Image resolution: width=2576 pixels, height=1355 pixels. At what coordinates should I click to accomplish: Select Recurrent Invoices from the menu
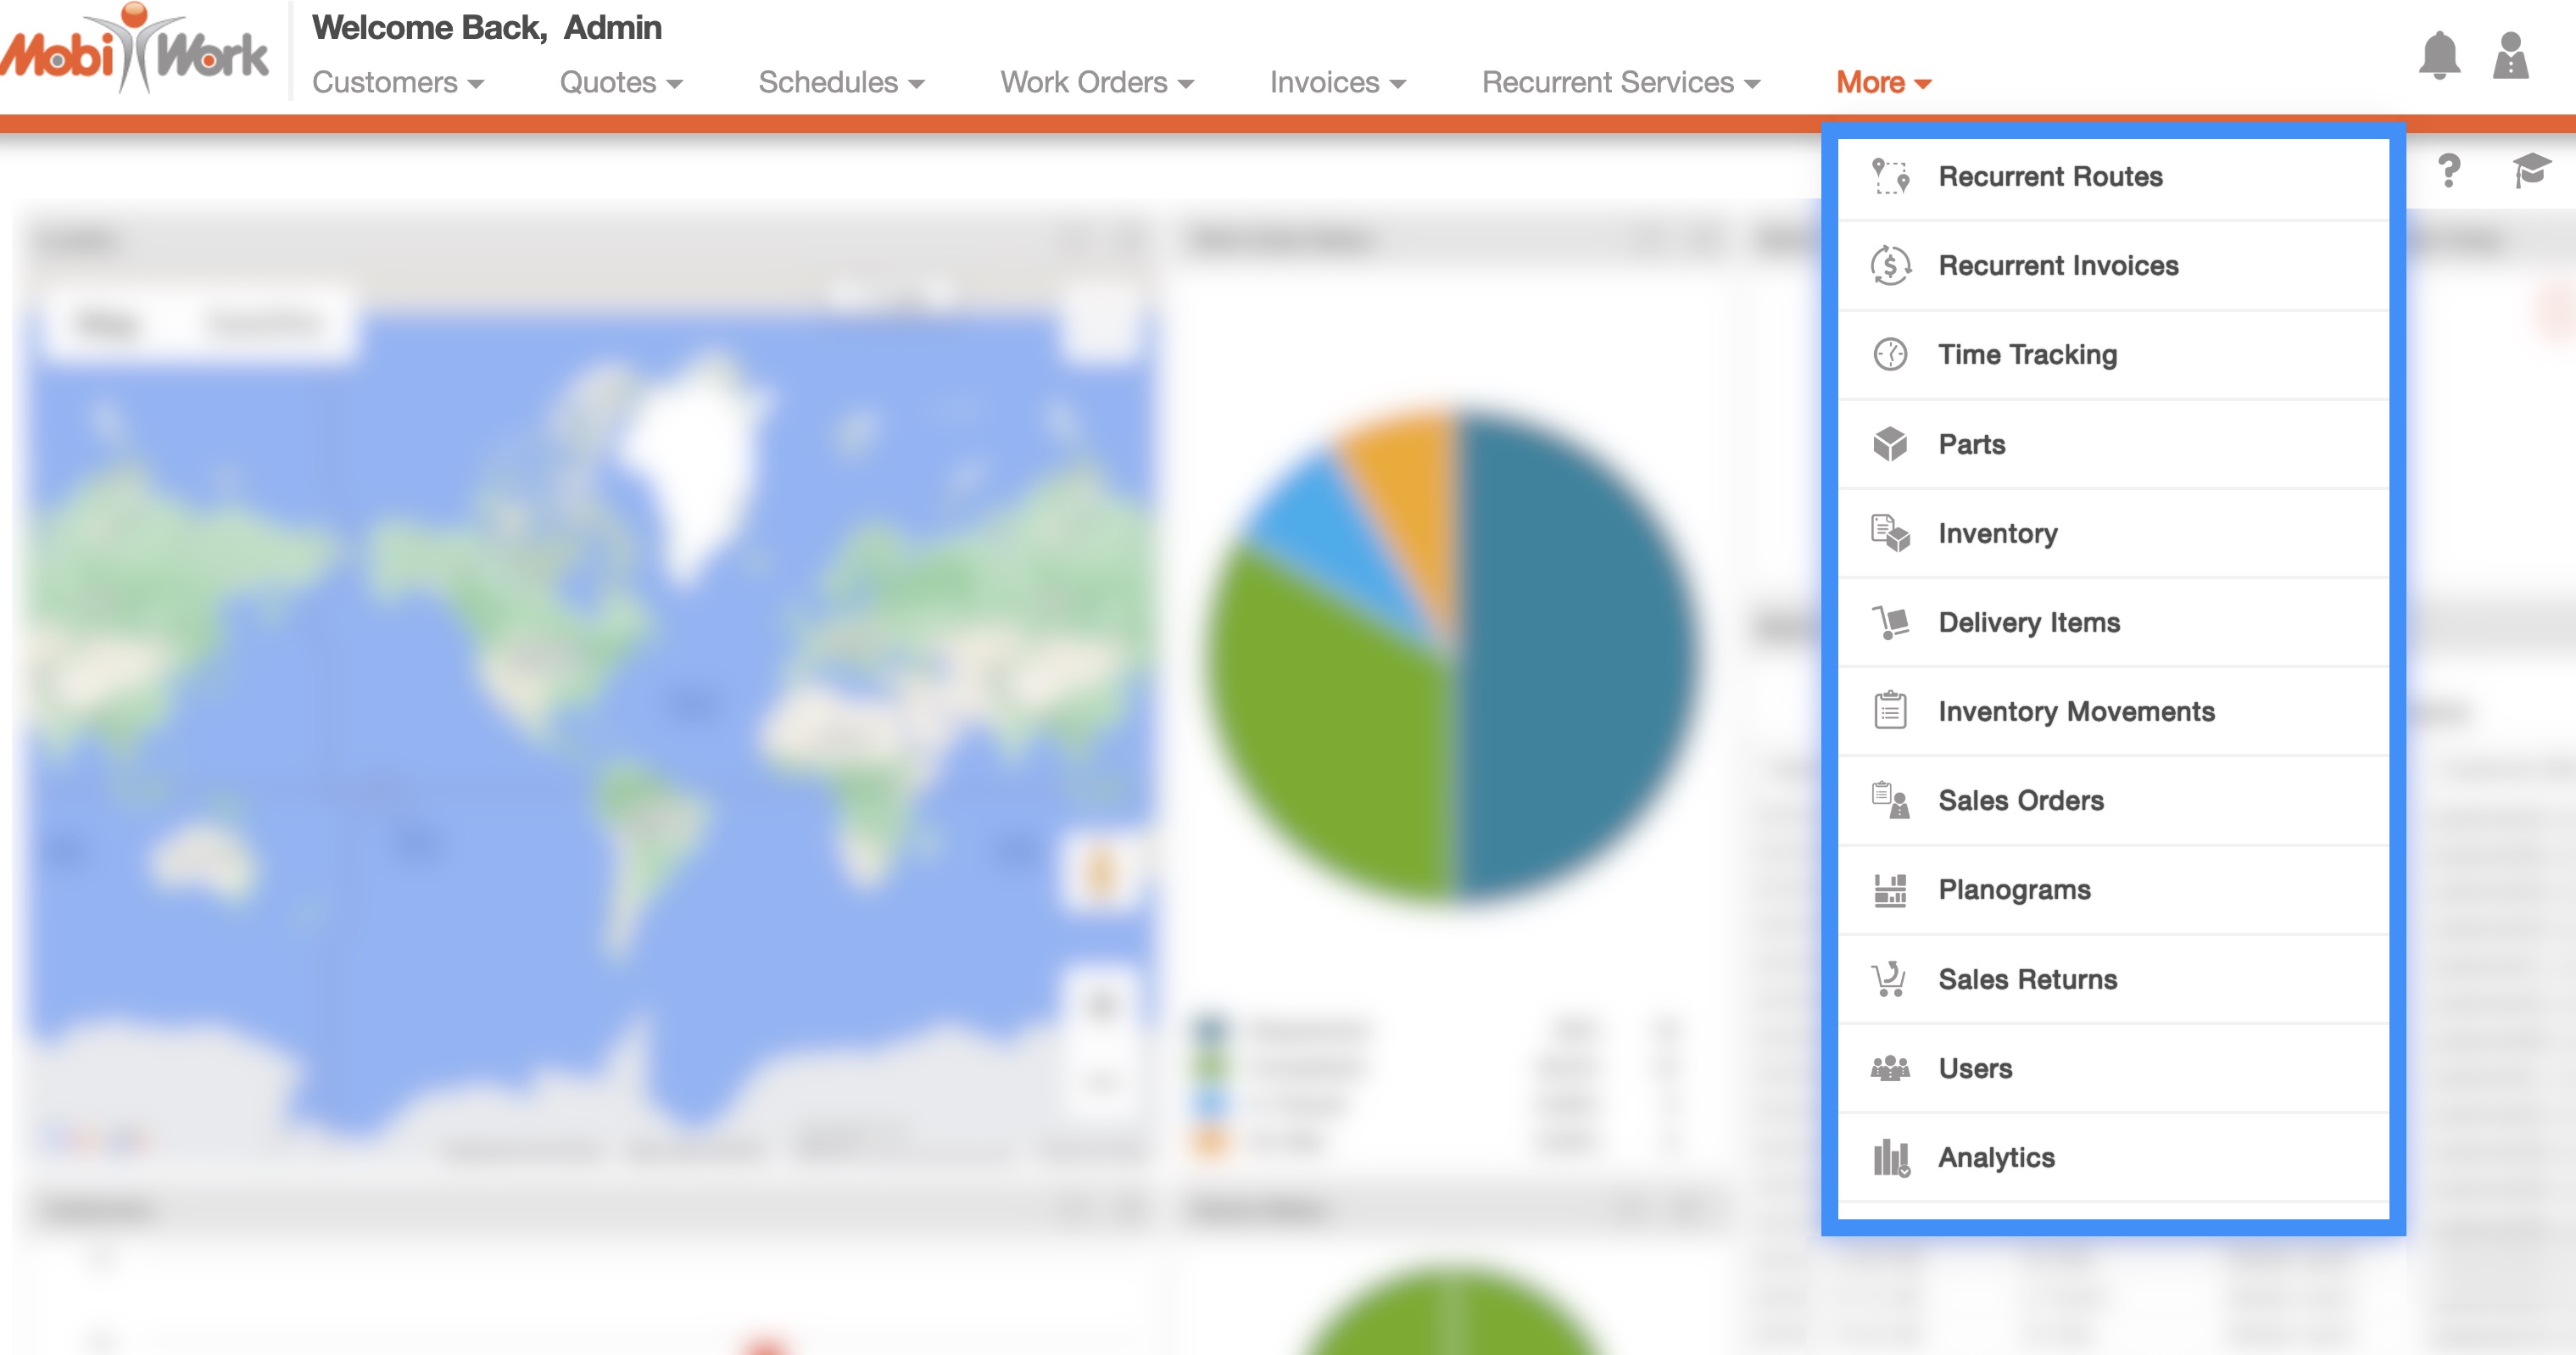[2058, 266]
